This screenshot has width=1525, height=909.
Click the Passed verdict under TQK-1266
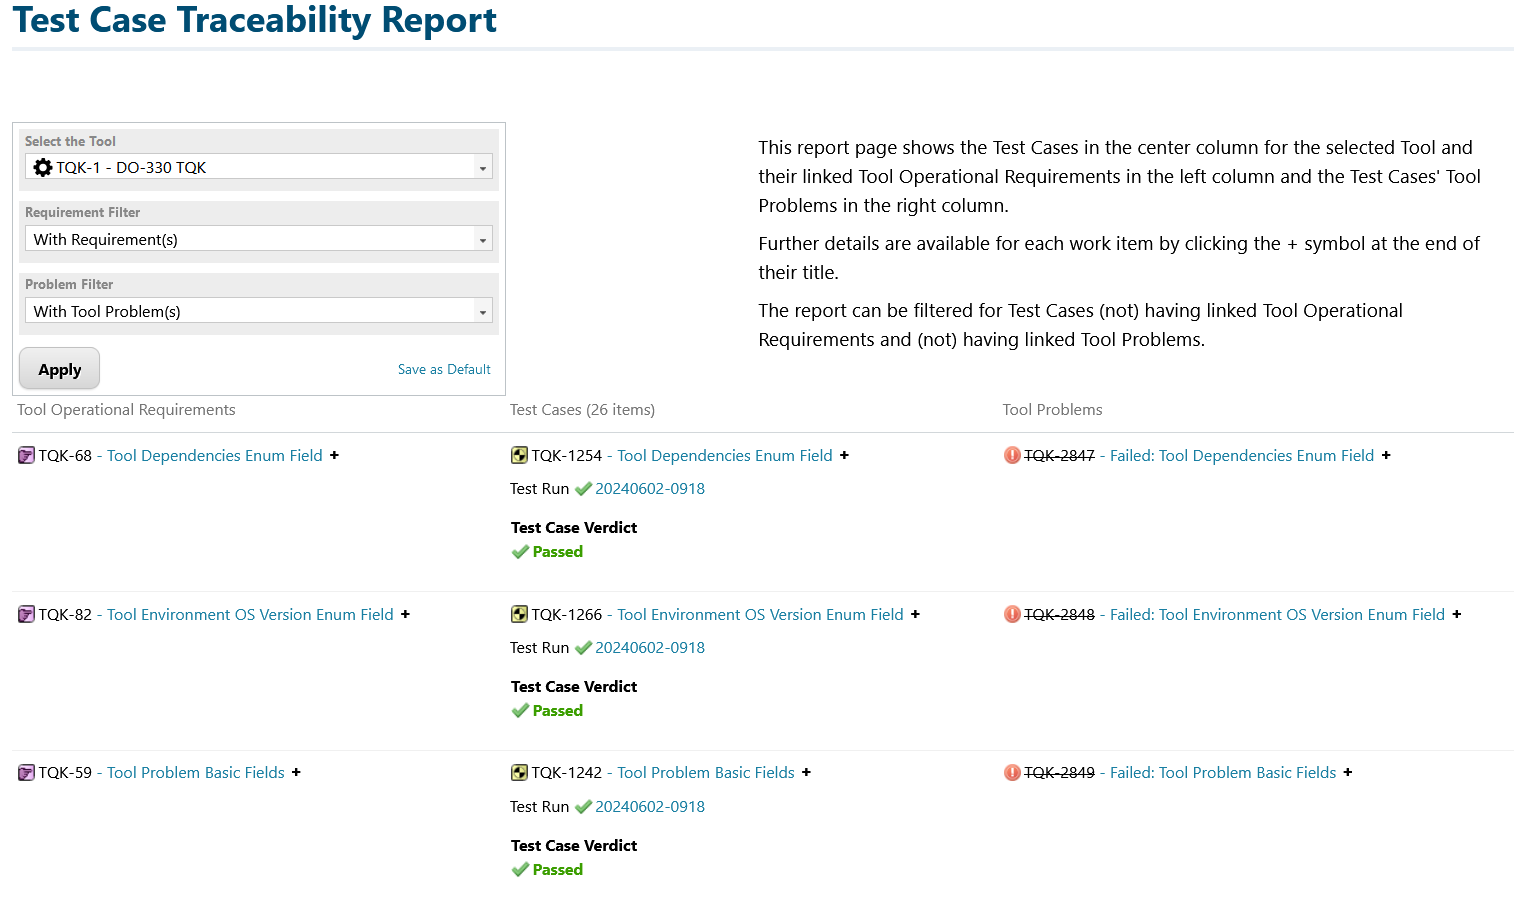[557, 711]
